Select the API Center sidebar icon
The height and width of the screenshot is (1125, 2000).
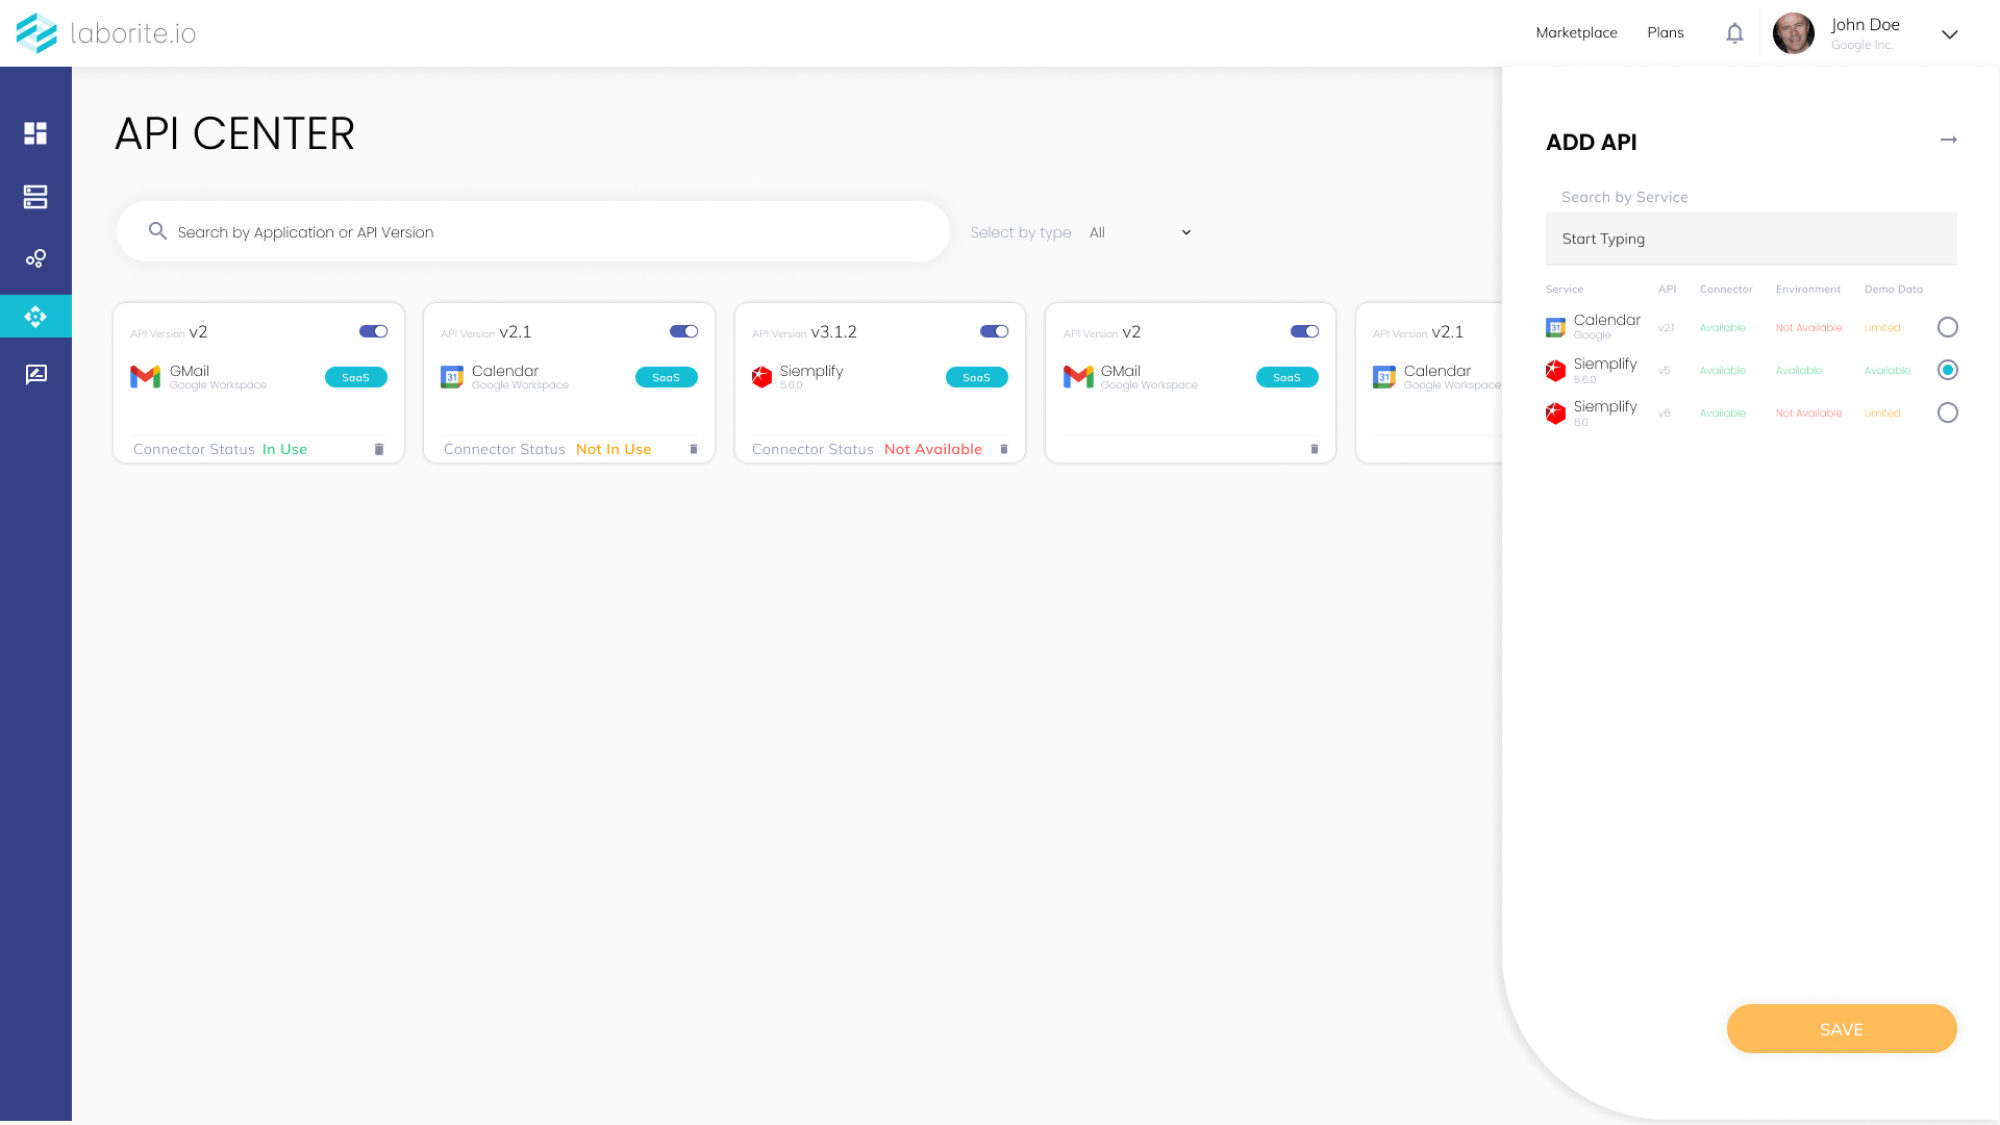[36, 317]
